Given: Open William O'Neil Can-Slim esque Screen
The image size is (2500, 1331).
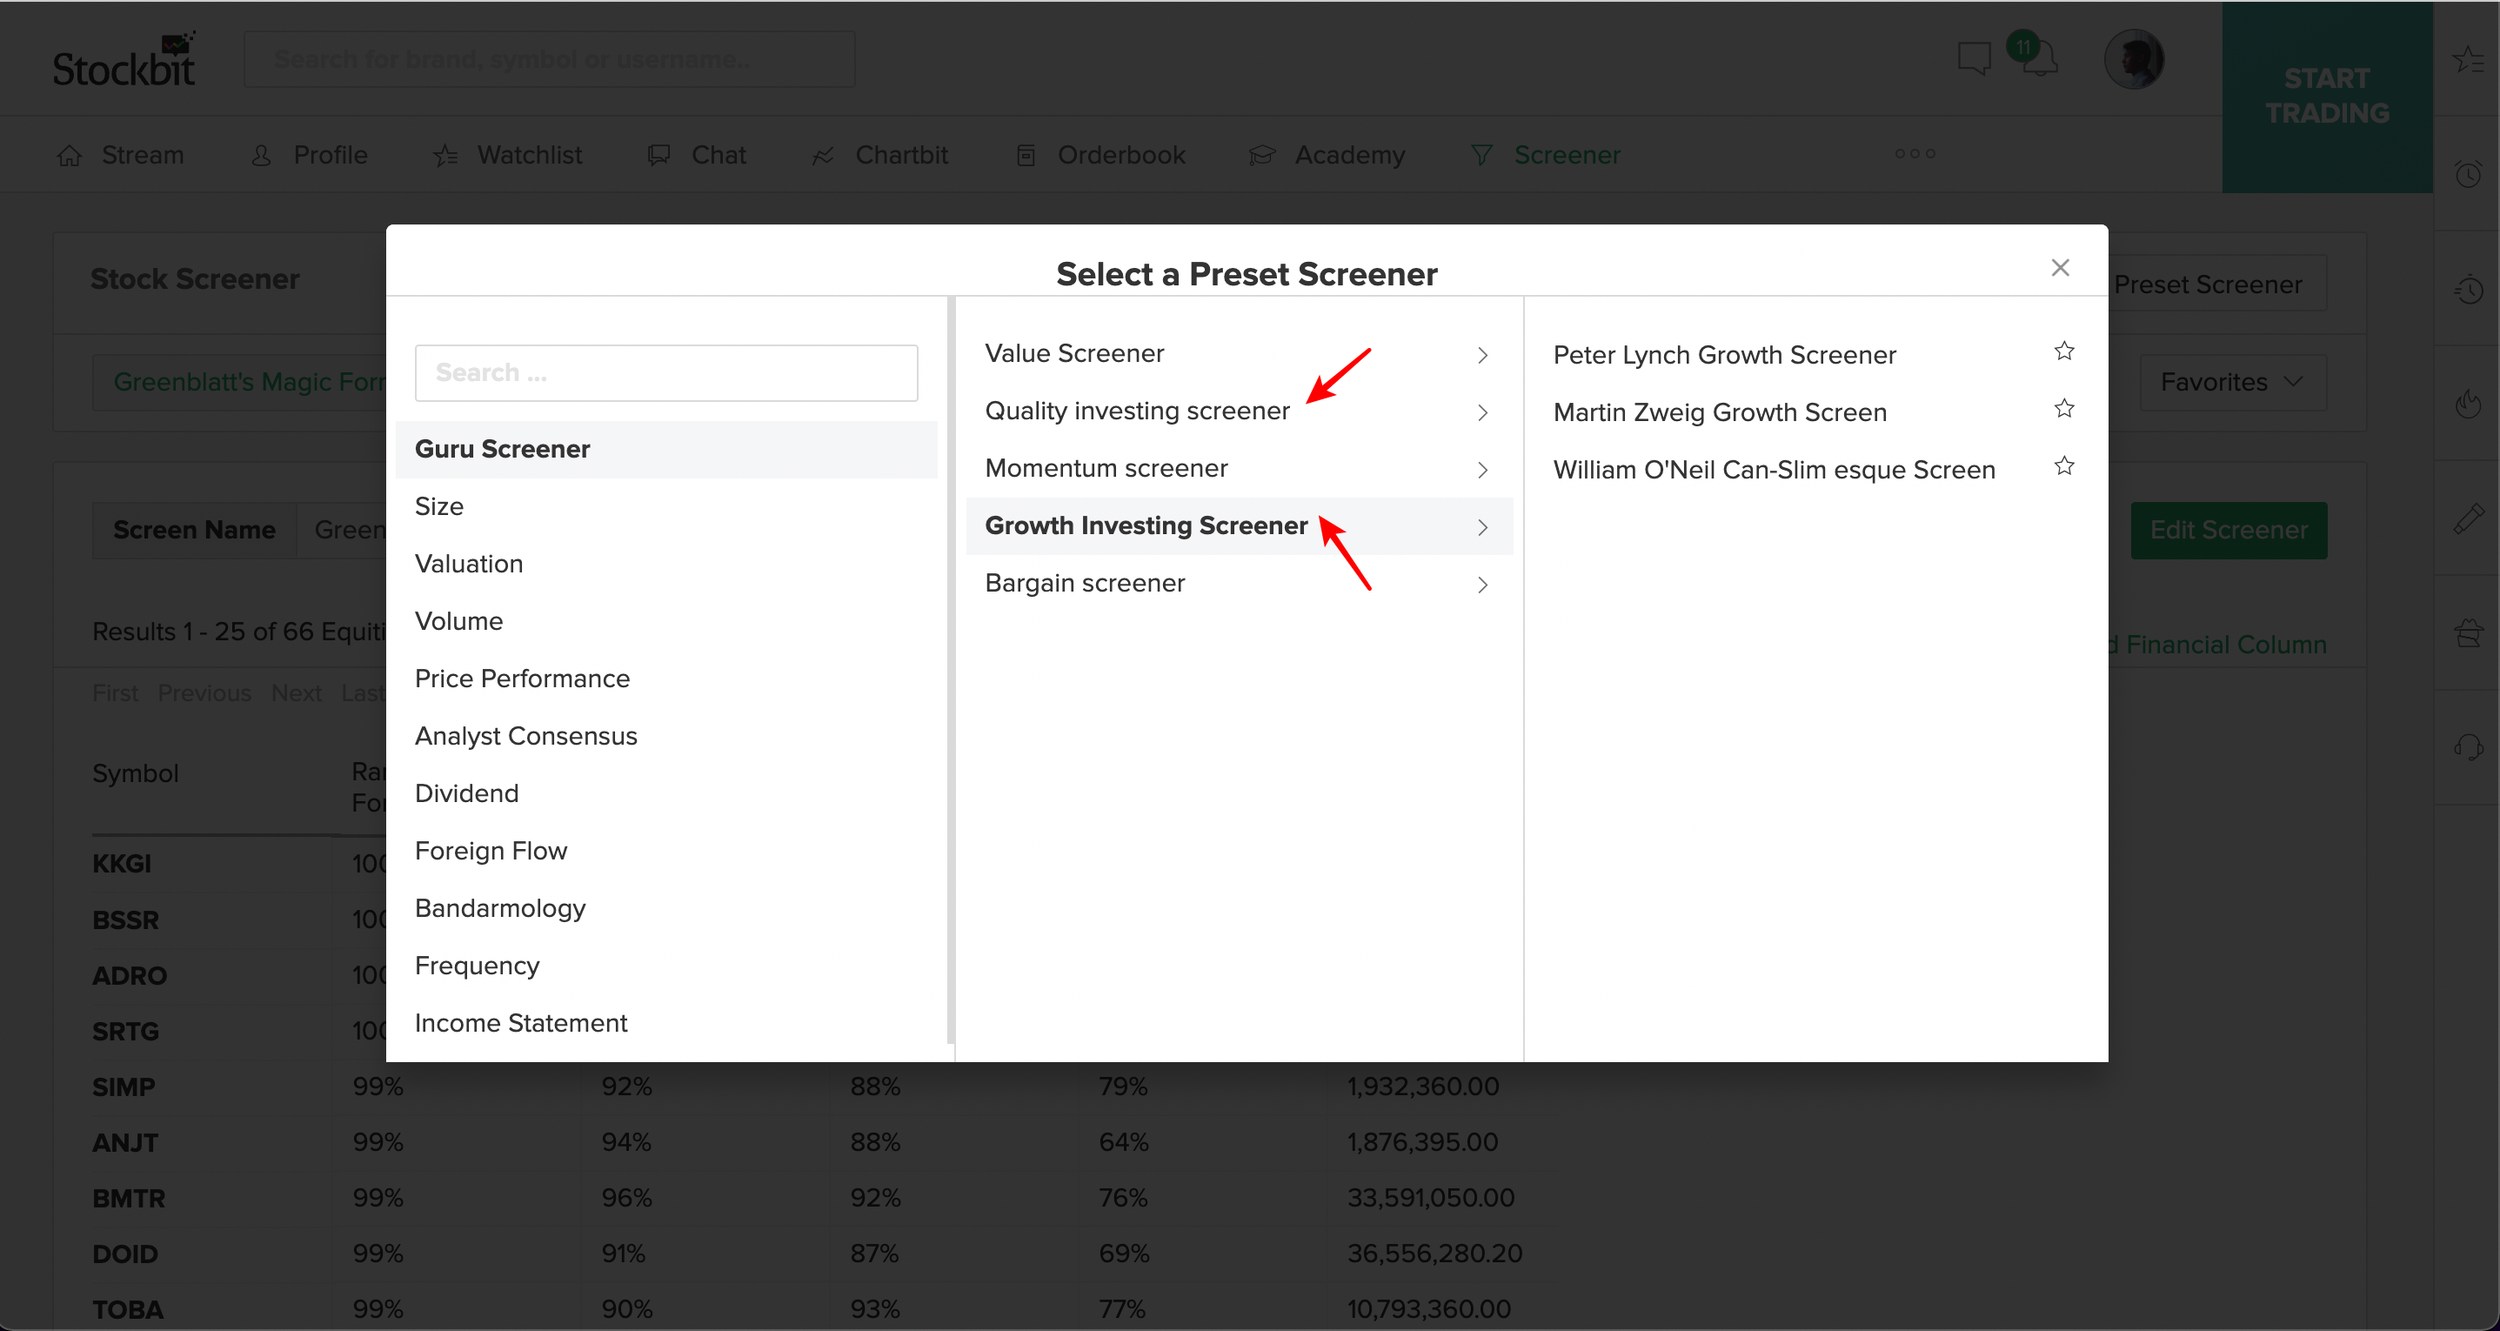Looking at the screenshot, I should pyautogui.click(x=1774, y=470).
